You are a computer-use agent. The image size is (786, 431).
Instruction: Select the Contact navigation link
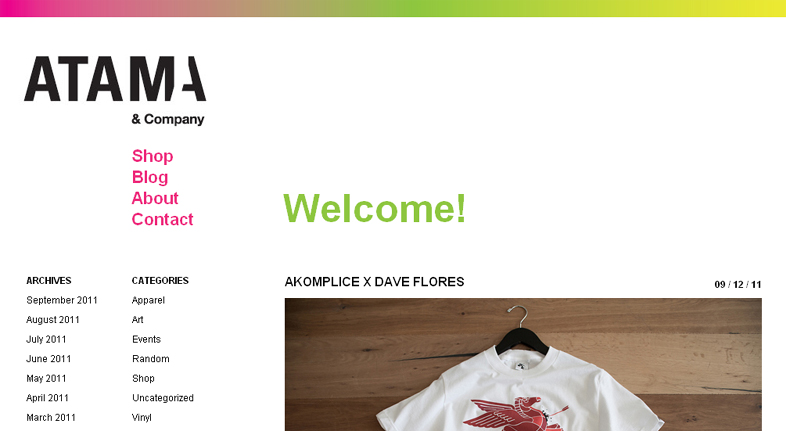click(x=162, y=219)
